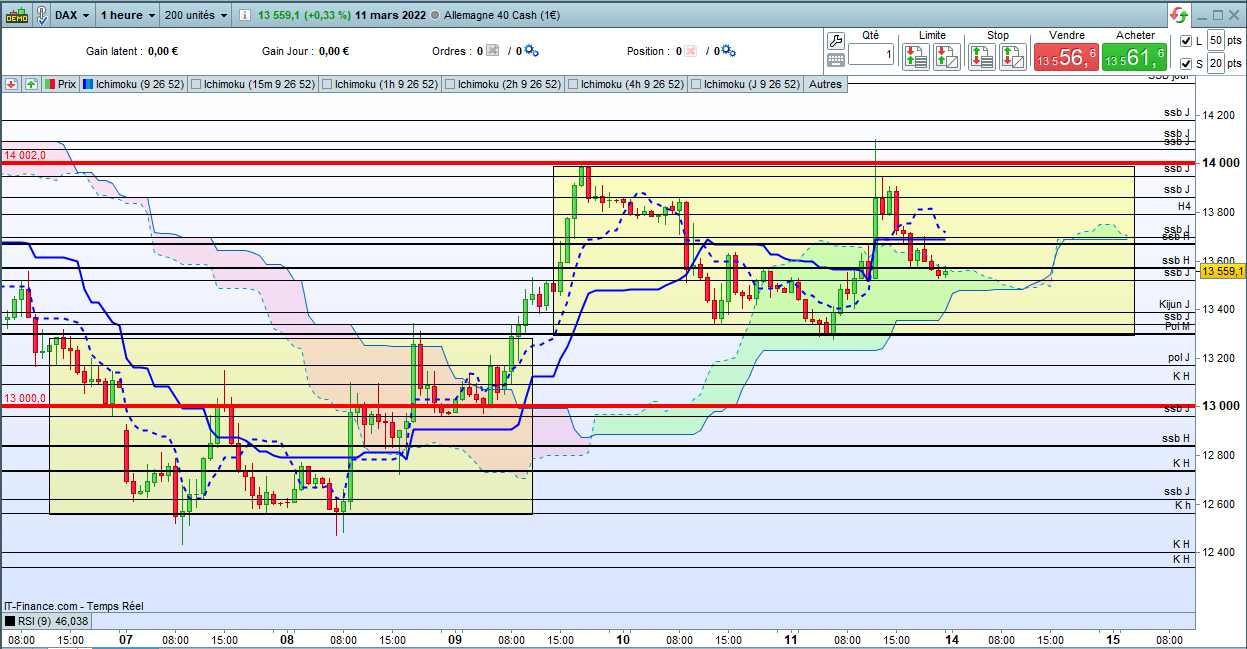Click the second Limite order icon
The height and width of the screenshot is (649, 1247).
pyautogui.click(x=947, y=56)
